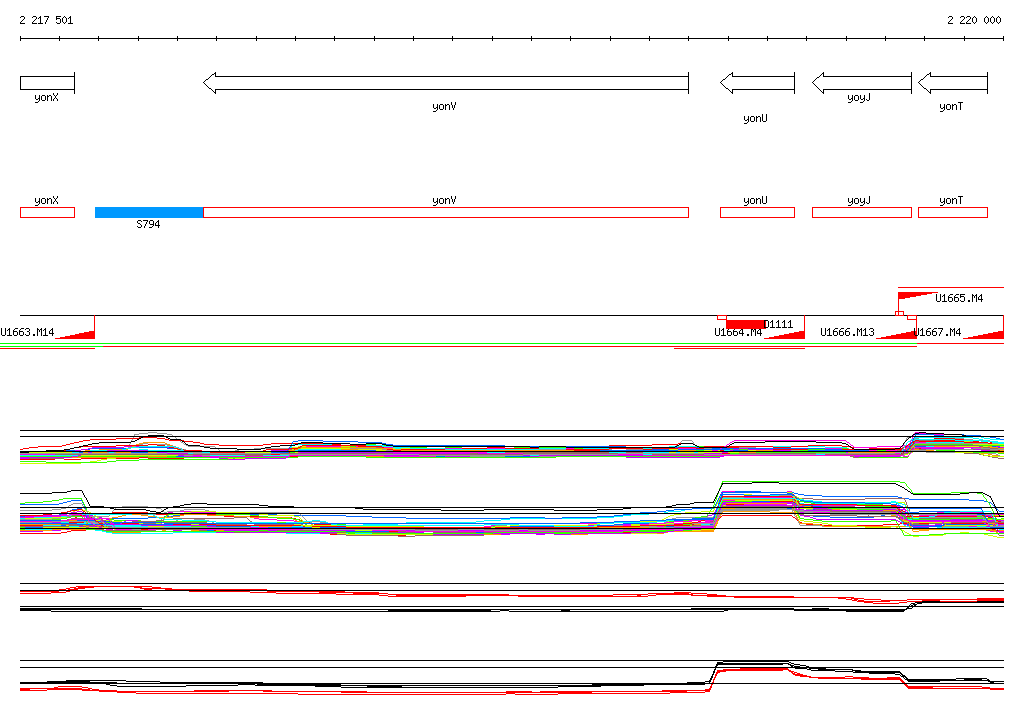Click the yoyJ label above the red box
The image size is (1024, 714).
pos(859,201)
